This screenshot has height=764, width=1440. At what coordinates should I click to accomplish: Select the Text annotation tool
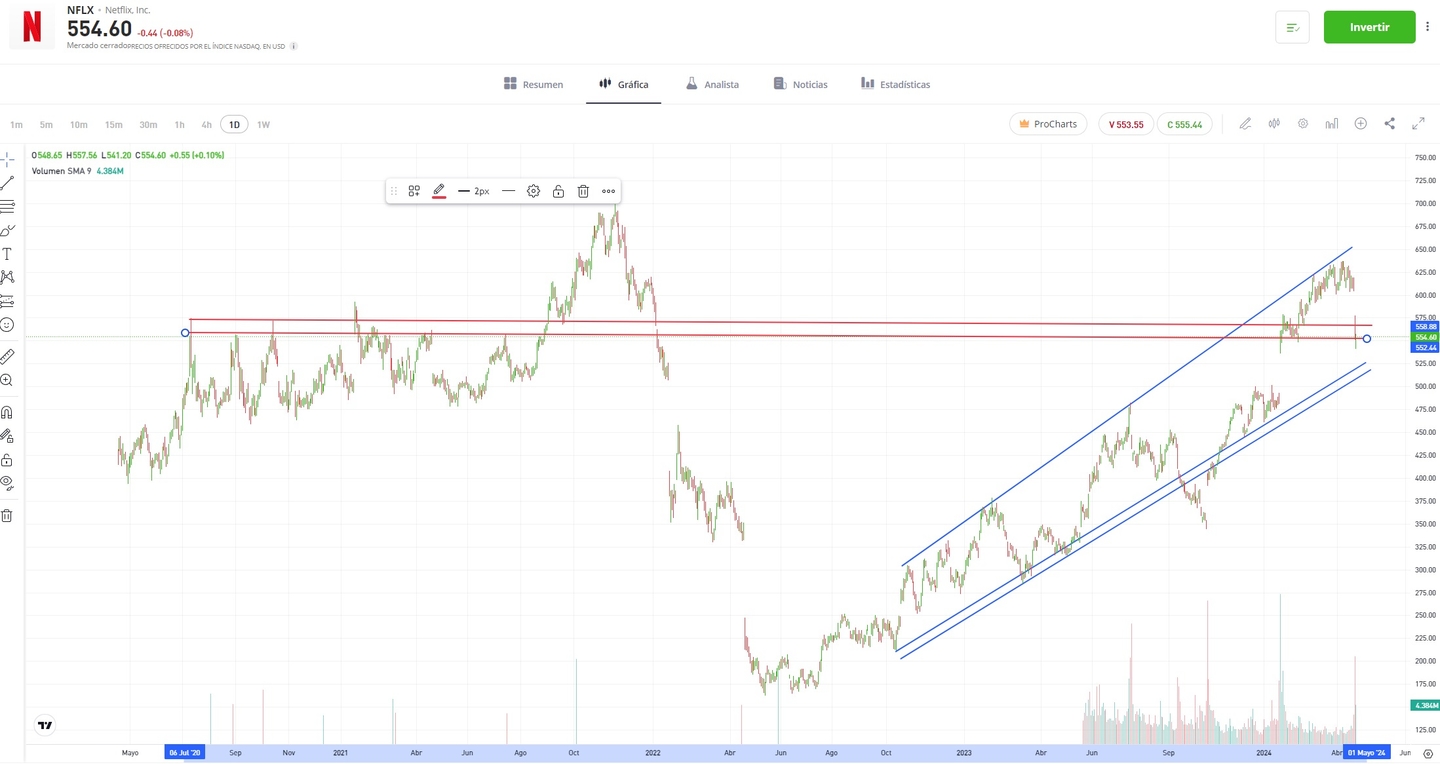pyautogui.click(x=7, y=254)
